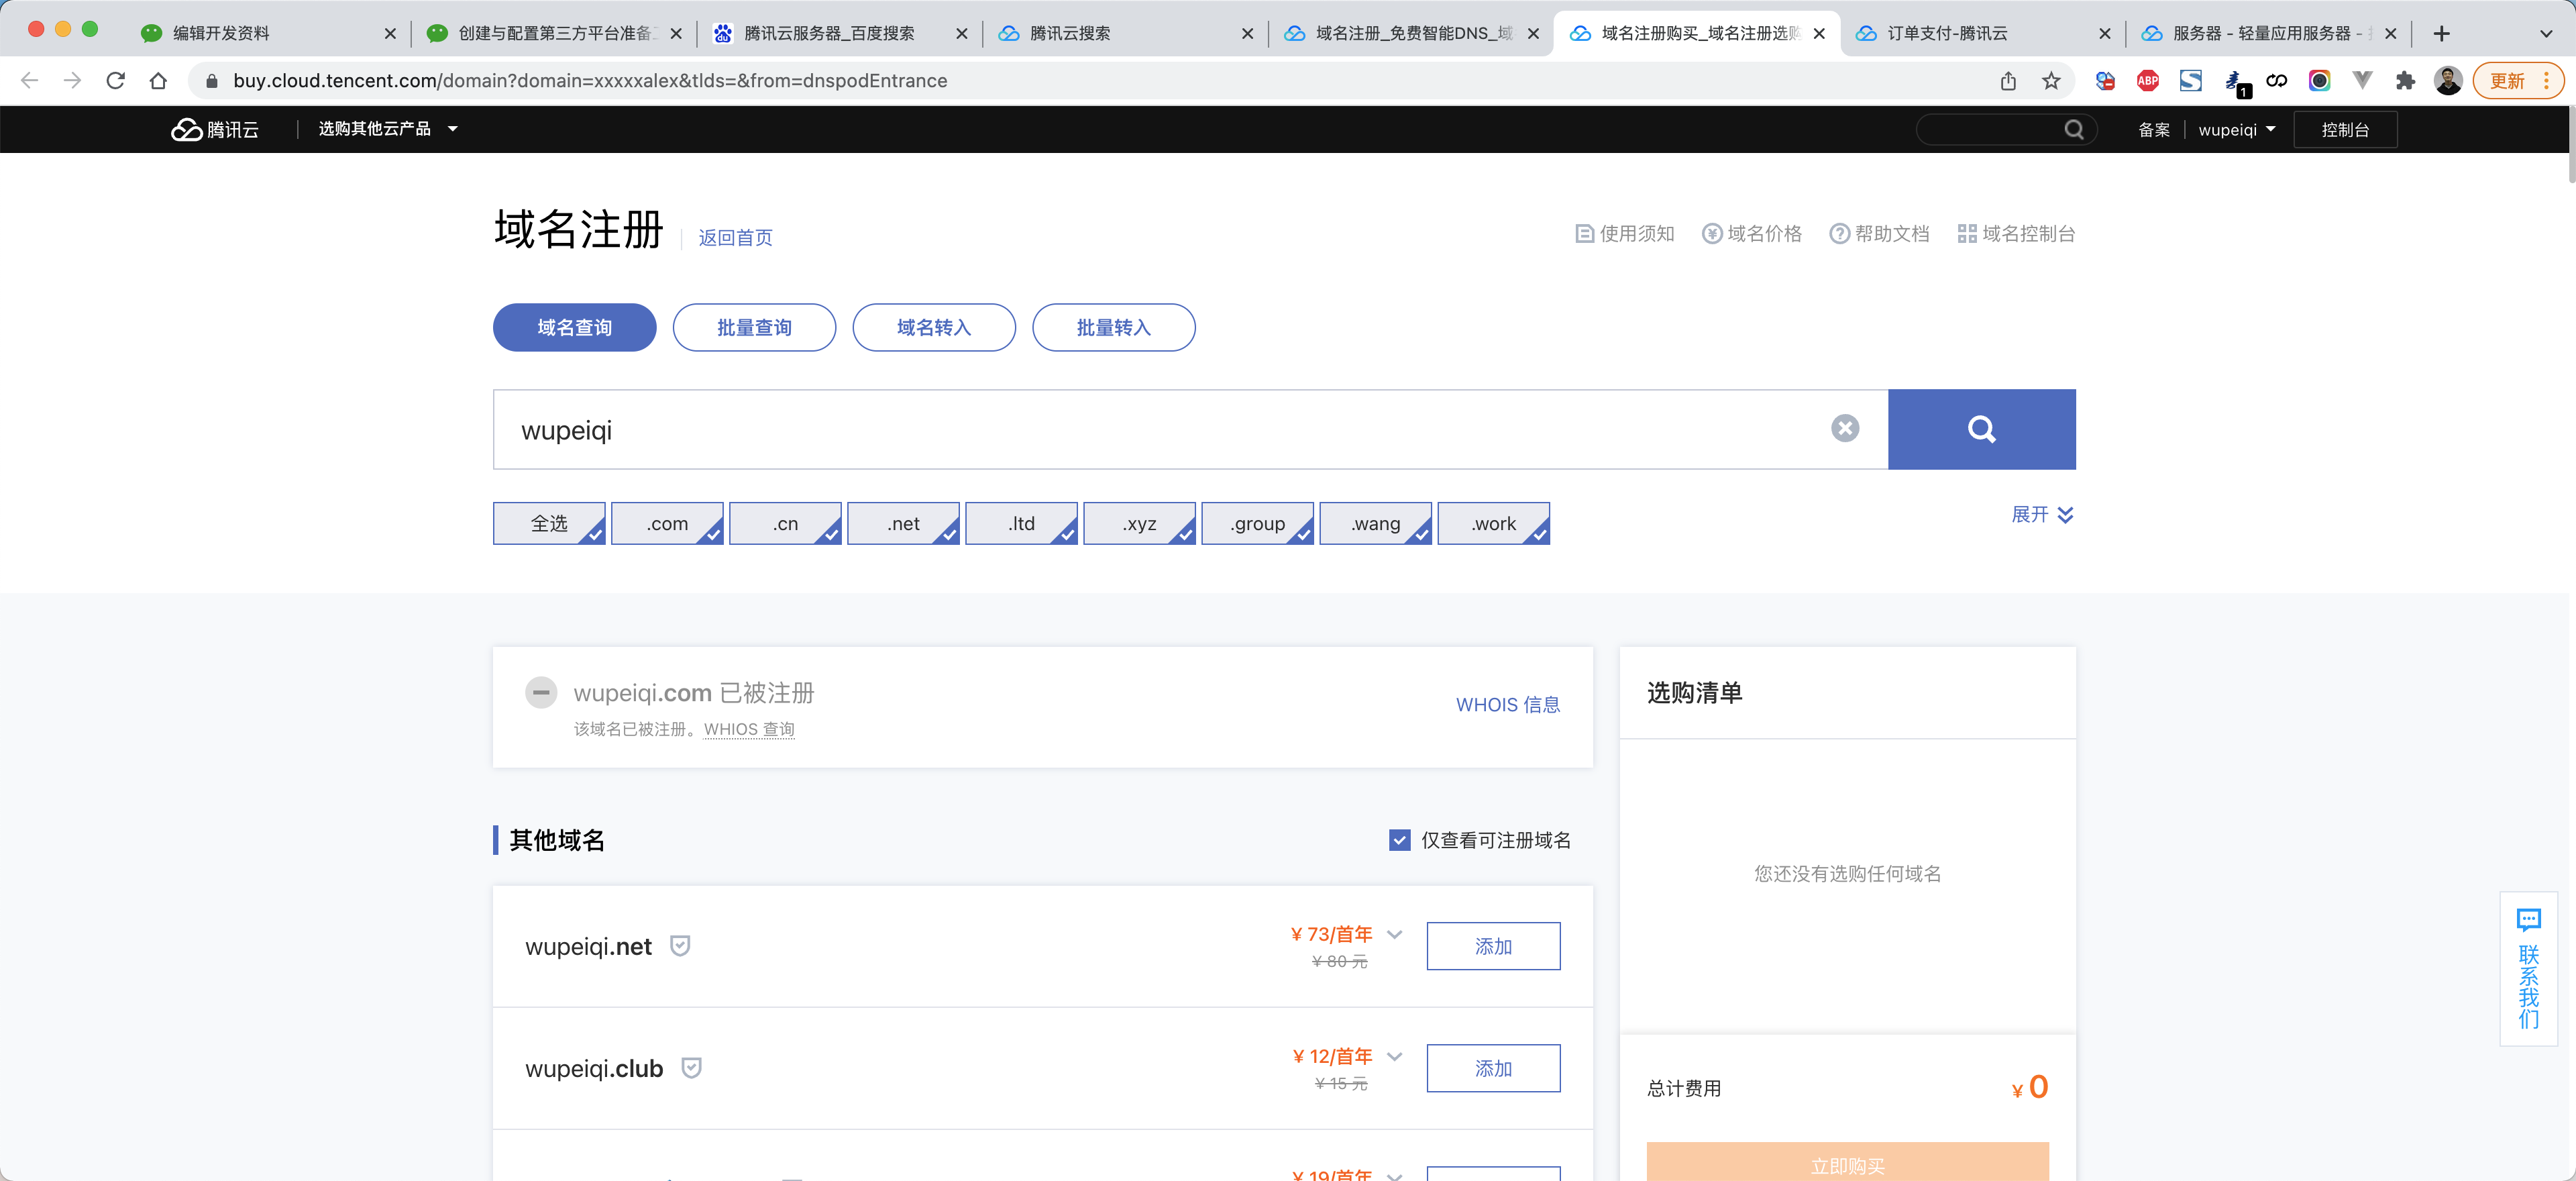Toggle the 全选 suffix option
Viewport: 2576px width, 1181px height.
pos(549,523)
